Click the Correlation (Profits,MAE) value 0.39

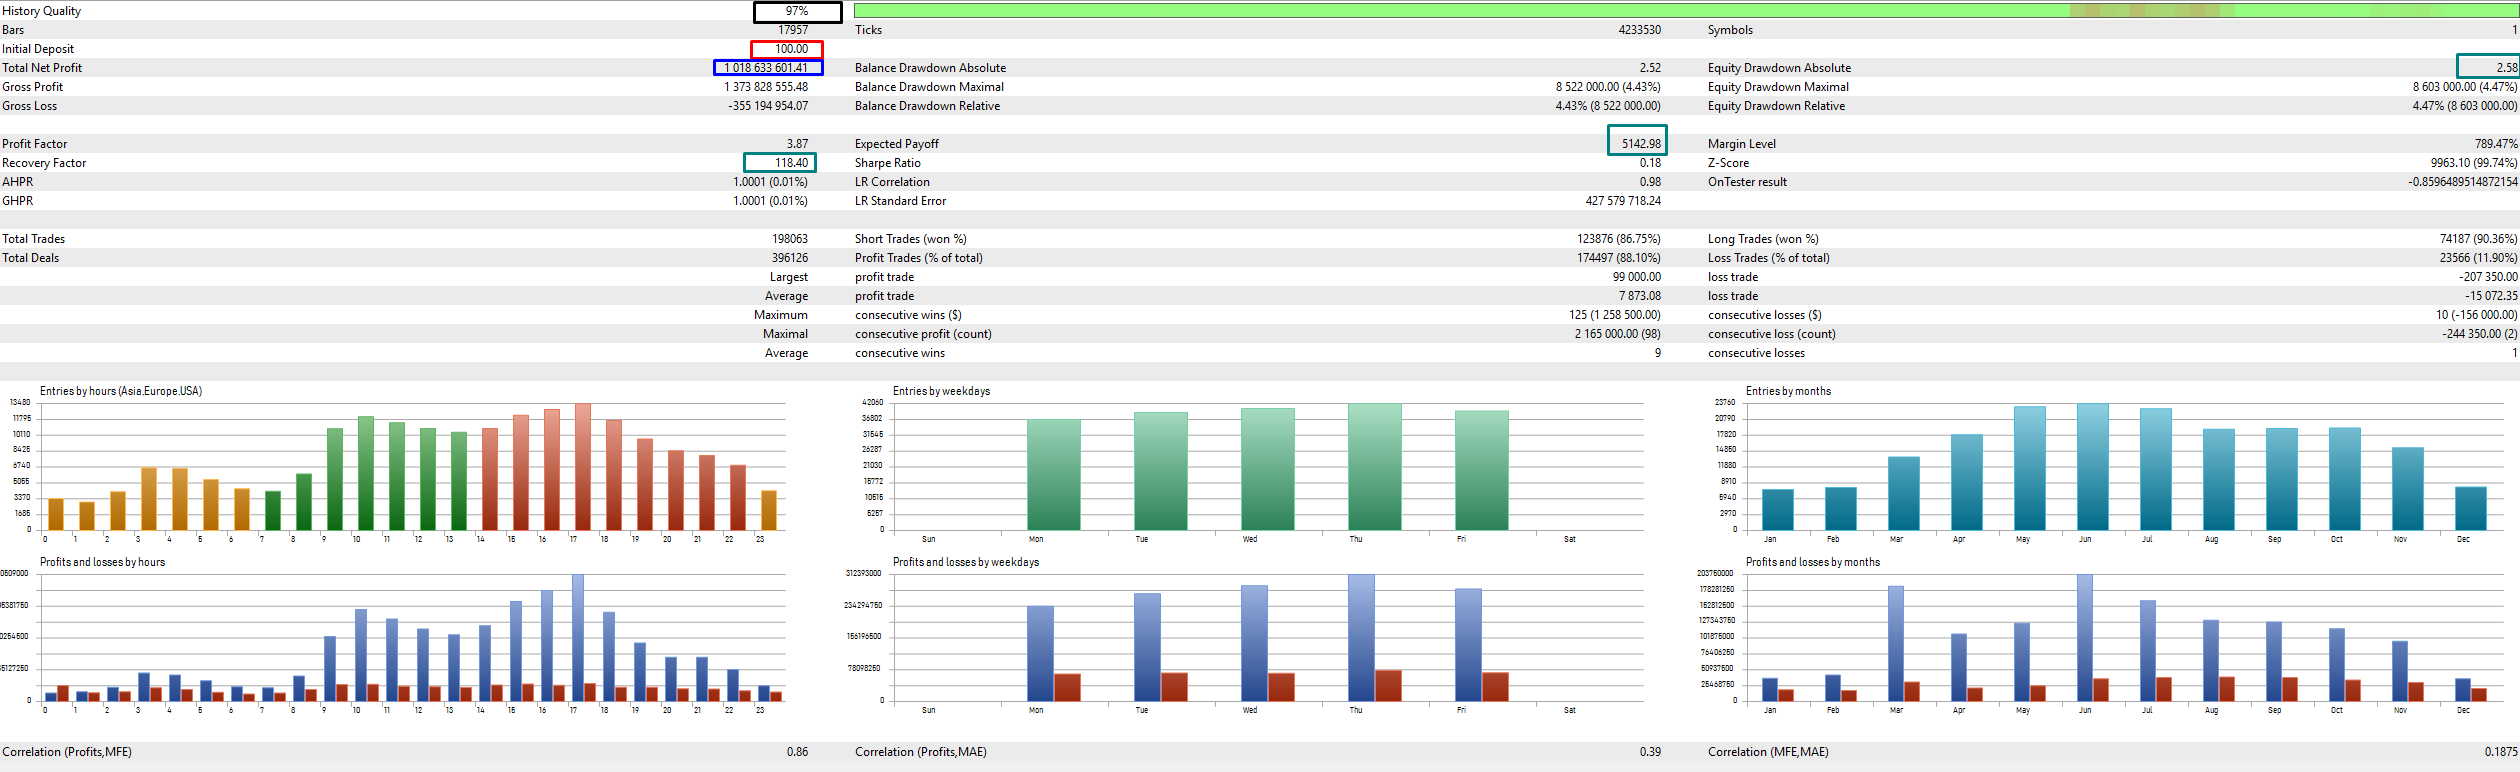[x=1650, y=752]
